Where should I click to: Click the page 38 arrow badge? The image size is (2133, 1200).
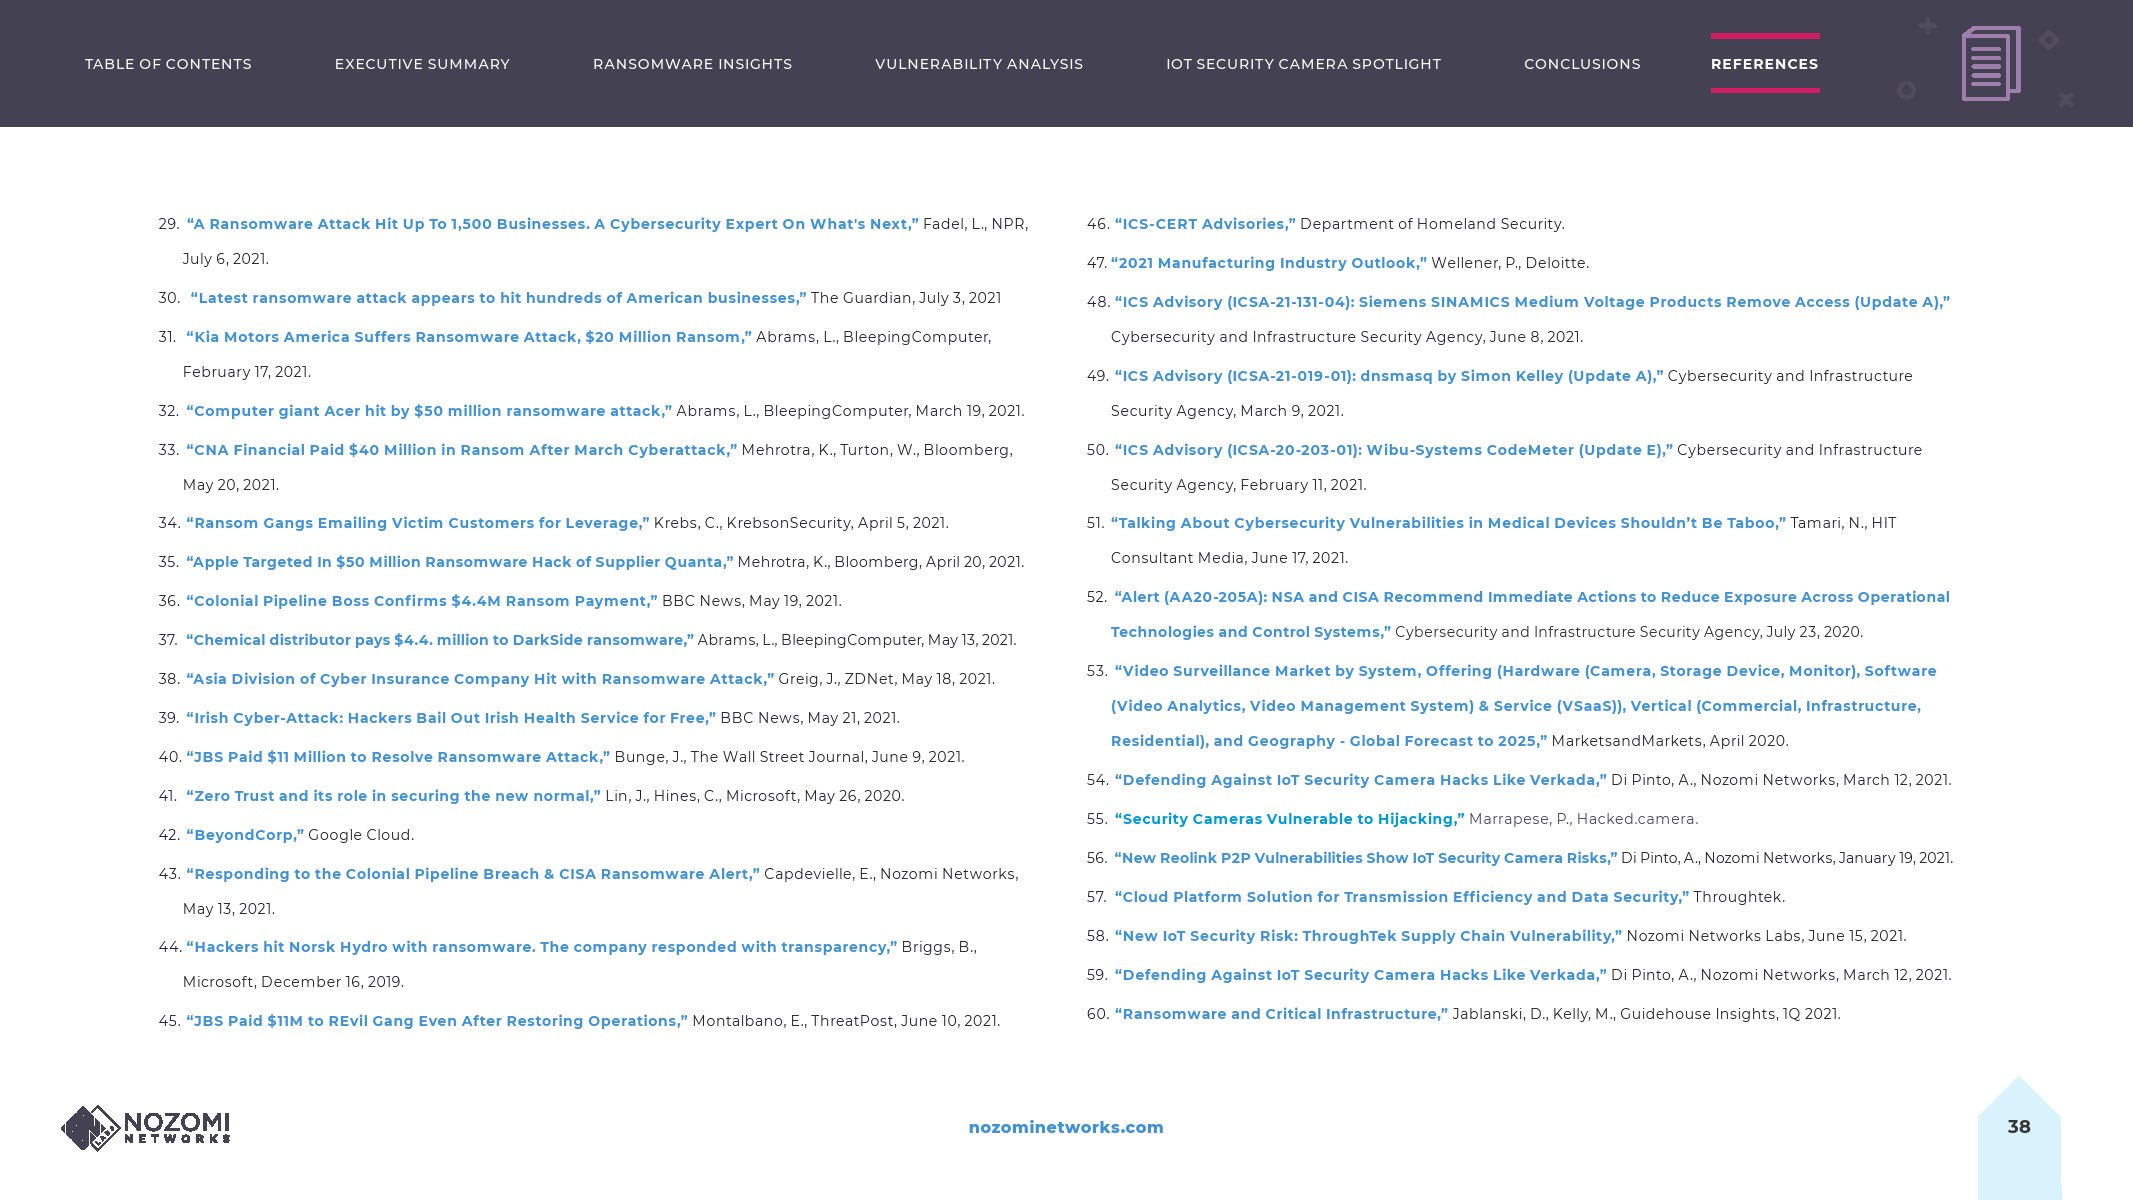[2018, 1127]
